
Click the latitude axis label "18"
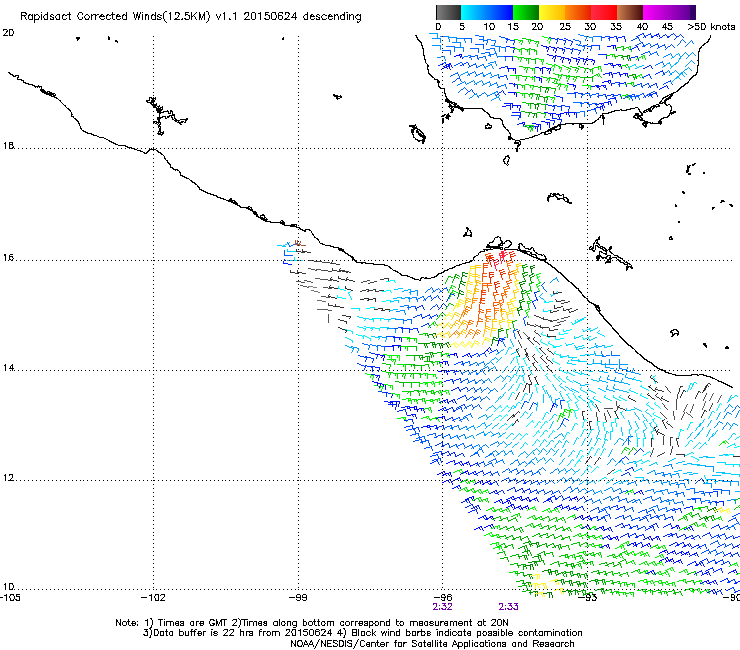pos(8,145)
